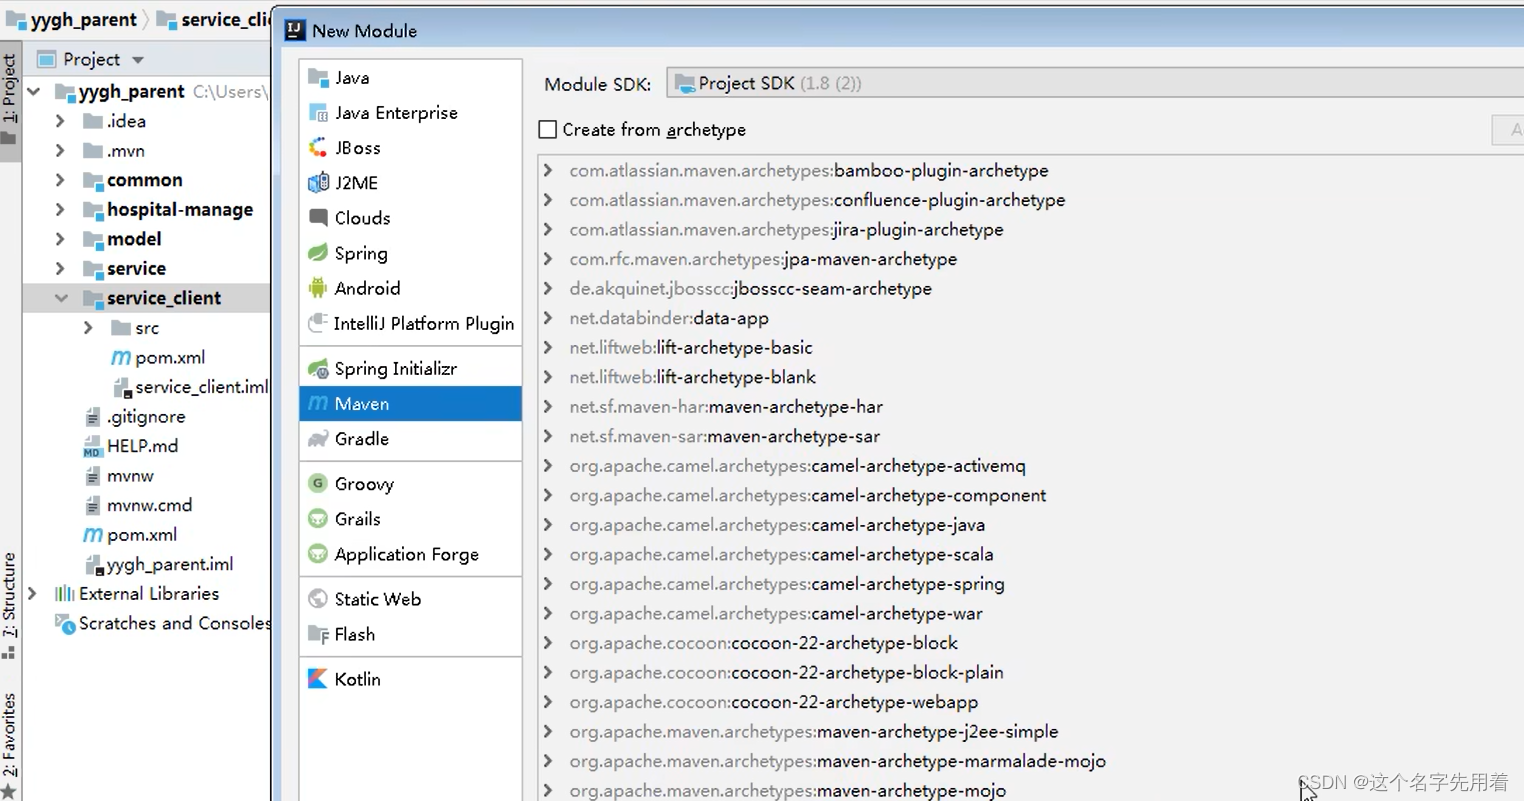Choose the JBoss module icon
The image size is (1524, 801).
point(318,148)
